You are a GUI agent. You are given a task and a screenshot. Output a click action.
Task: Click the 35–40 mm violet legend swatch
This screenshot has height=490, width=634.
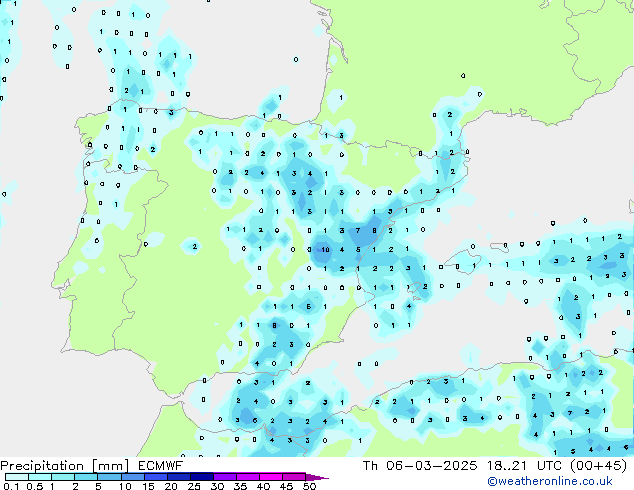pyautogui.click(x=248, y=477)
